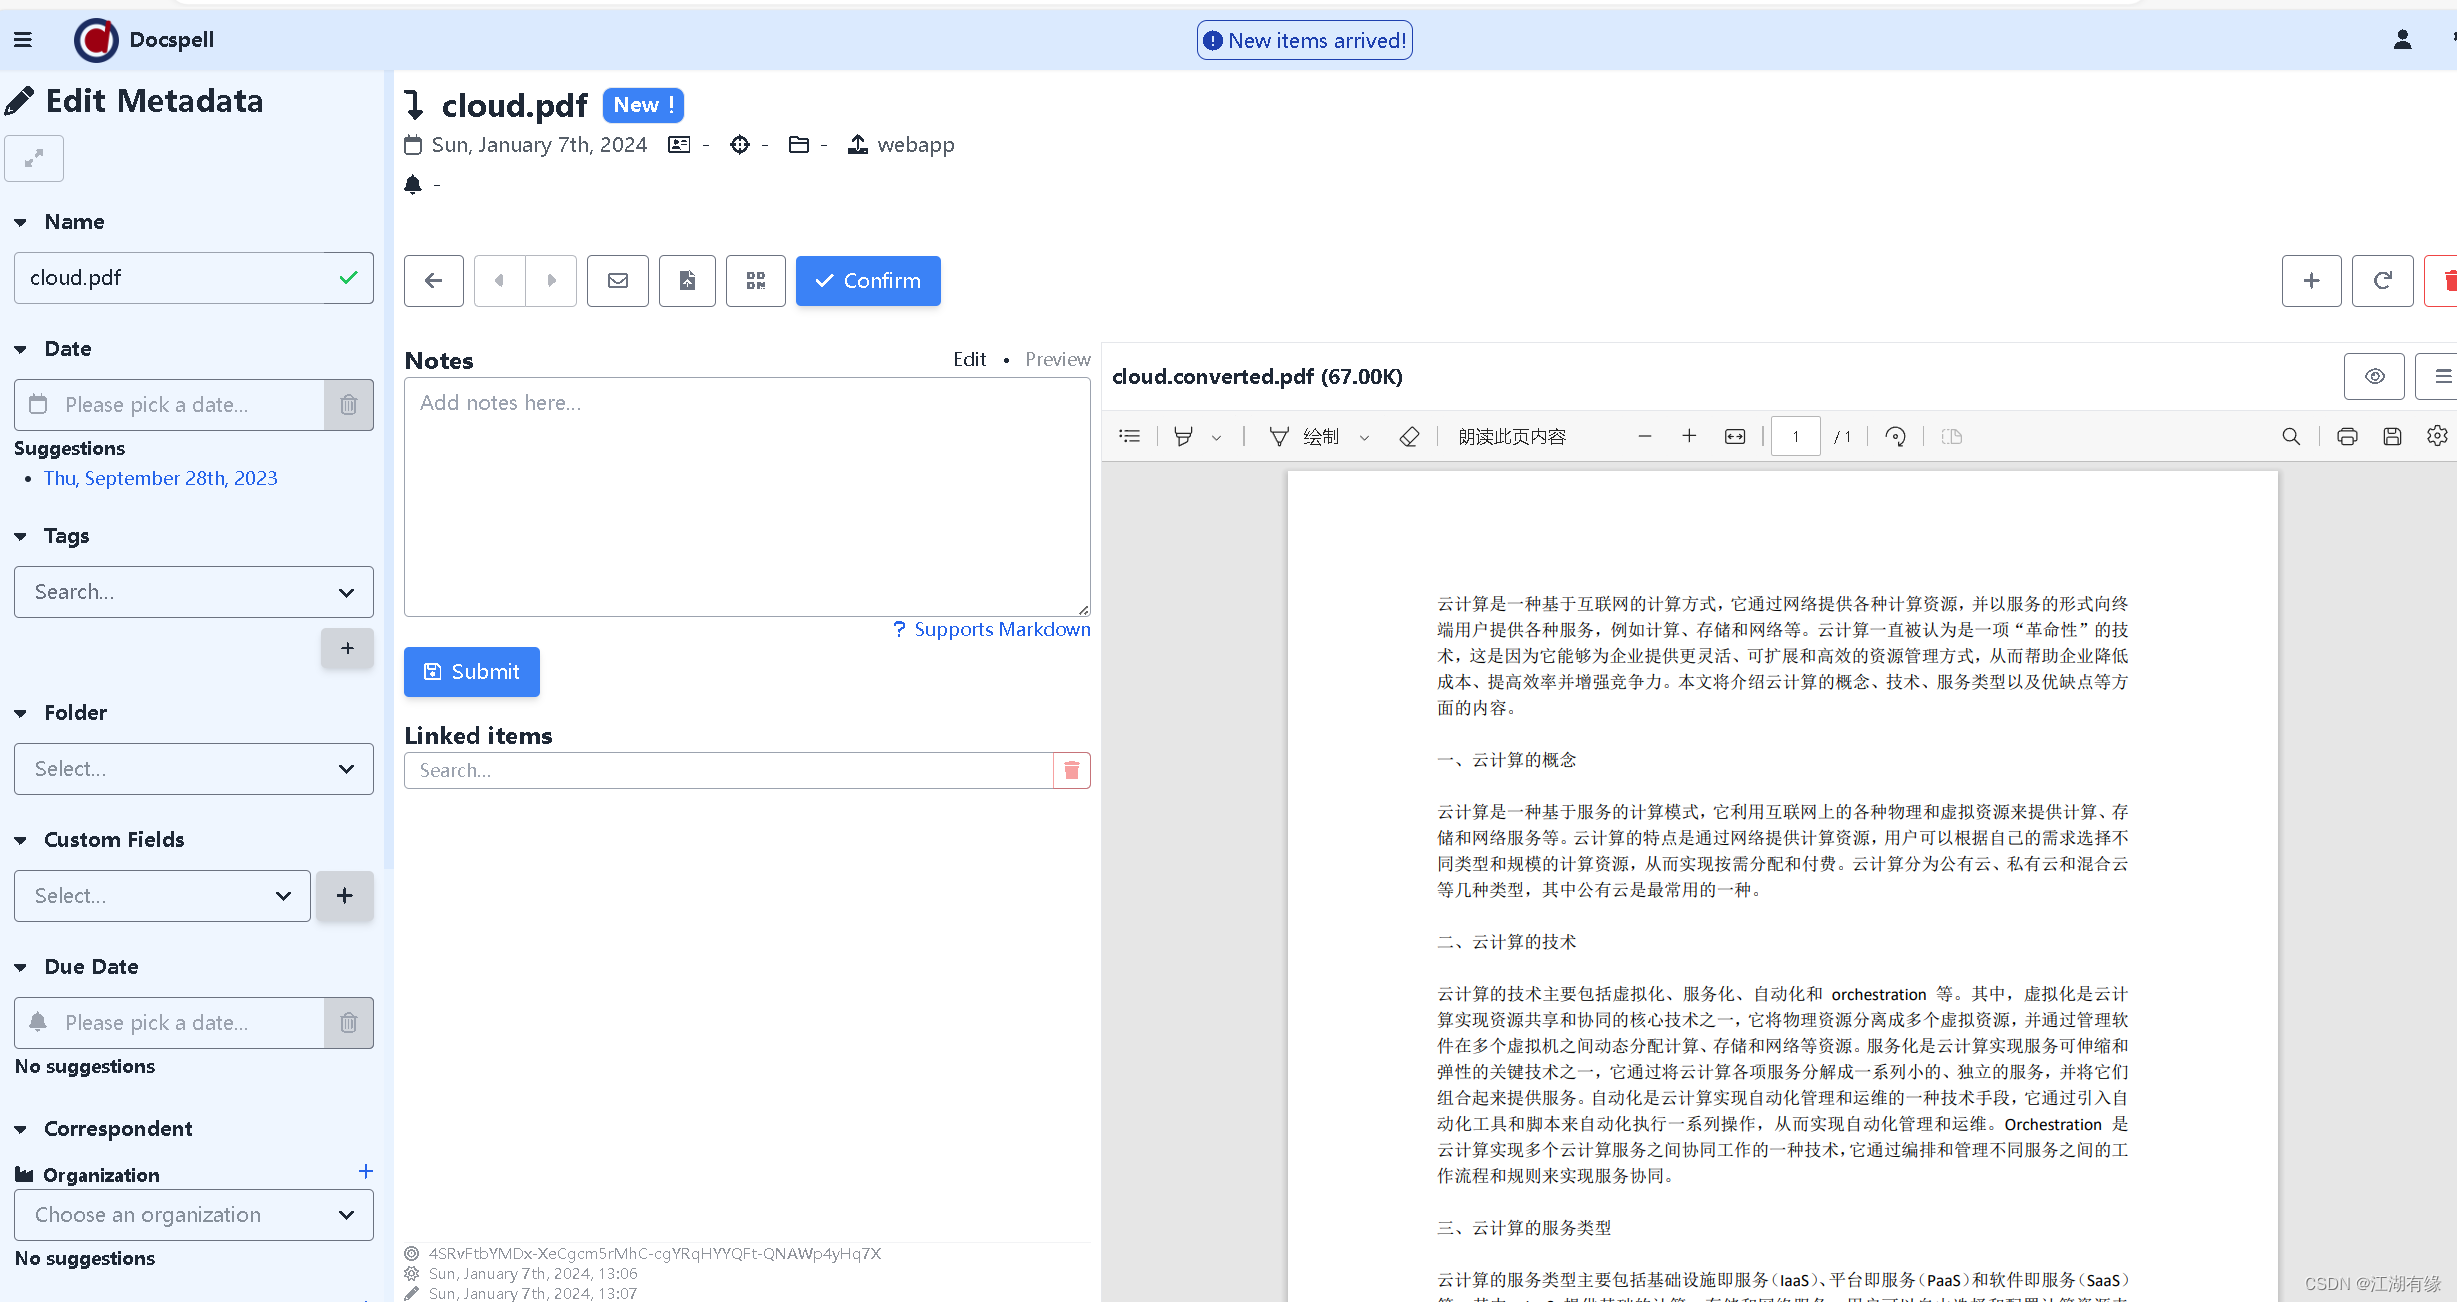Open the Folder select dropdown
2457x1302 pixels.
(194, 769)
